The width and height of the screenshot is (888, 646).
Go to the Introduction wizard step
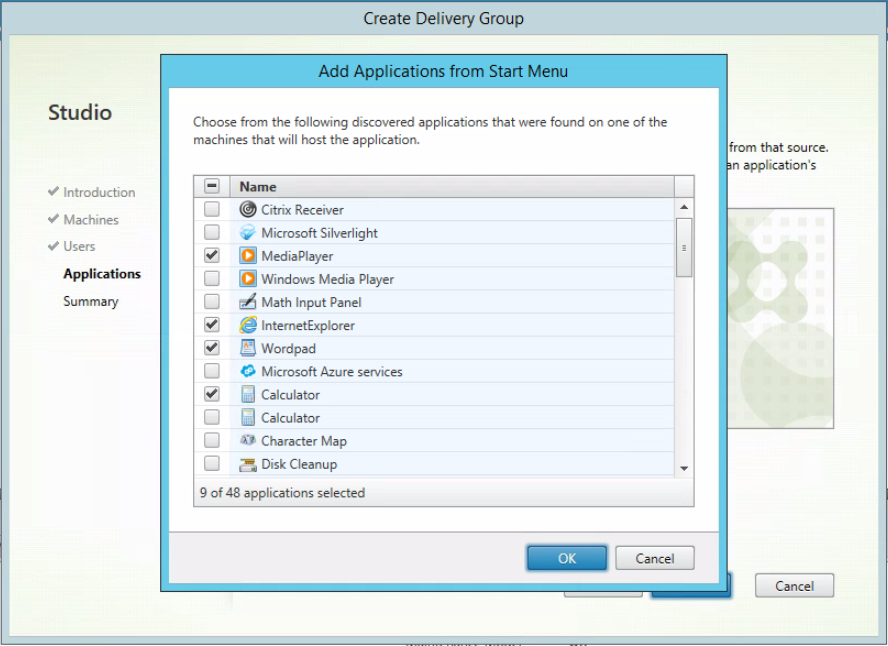[99, 192]
